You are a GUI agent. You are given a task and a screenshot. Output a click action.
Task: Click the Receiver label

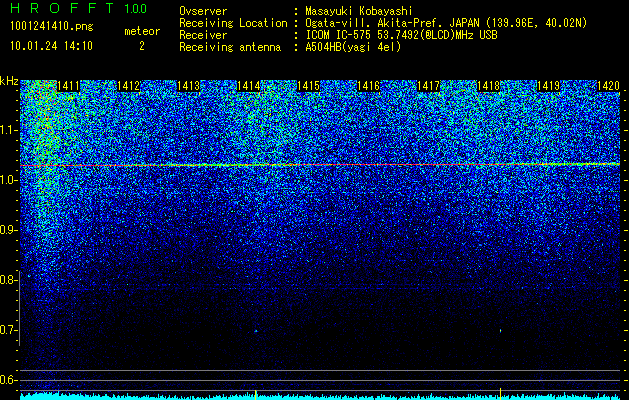point(203,35)
